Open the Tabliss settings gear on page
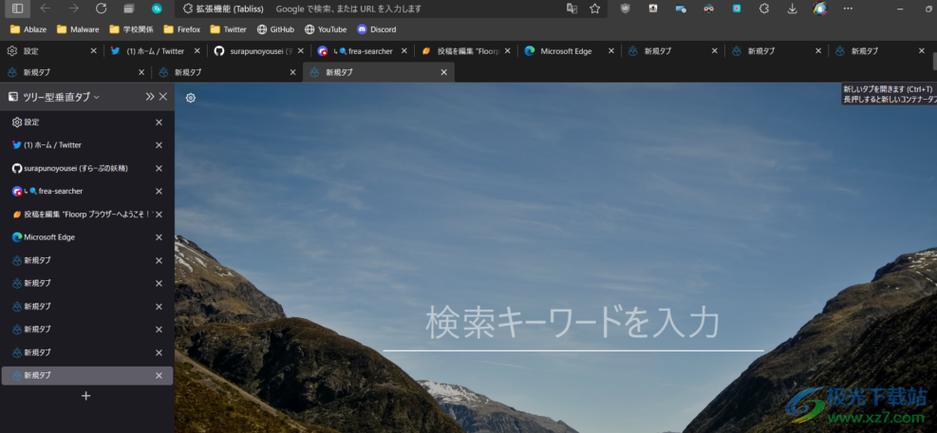Screen dimensions: 937x433 [x=191, y=98]
